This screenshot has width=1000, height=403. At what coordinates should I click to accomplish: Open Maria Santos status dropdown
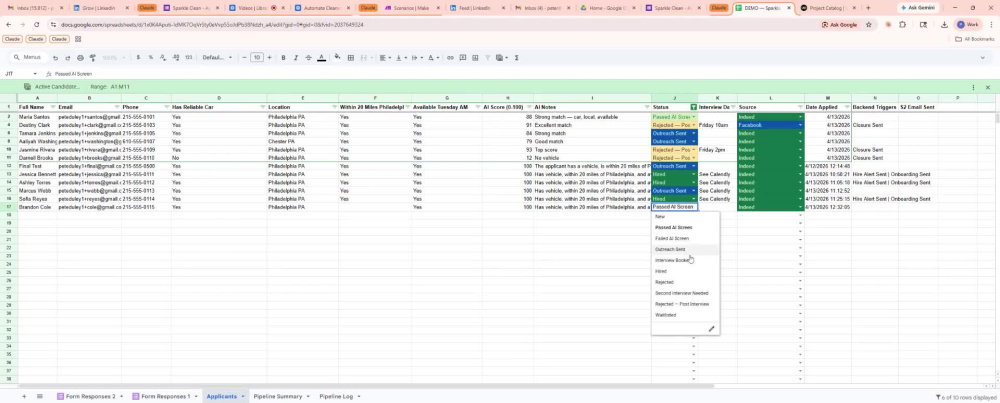(694, 117)
